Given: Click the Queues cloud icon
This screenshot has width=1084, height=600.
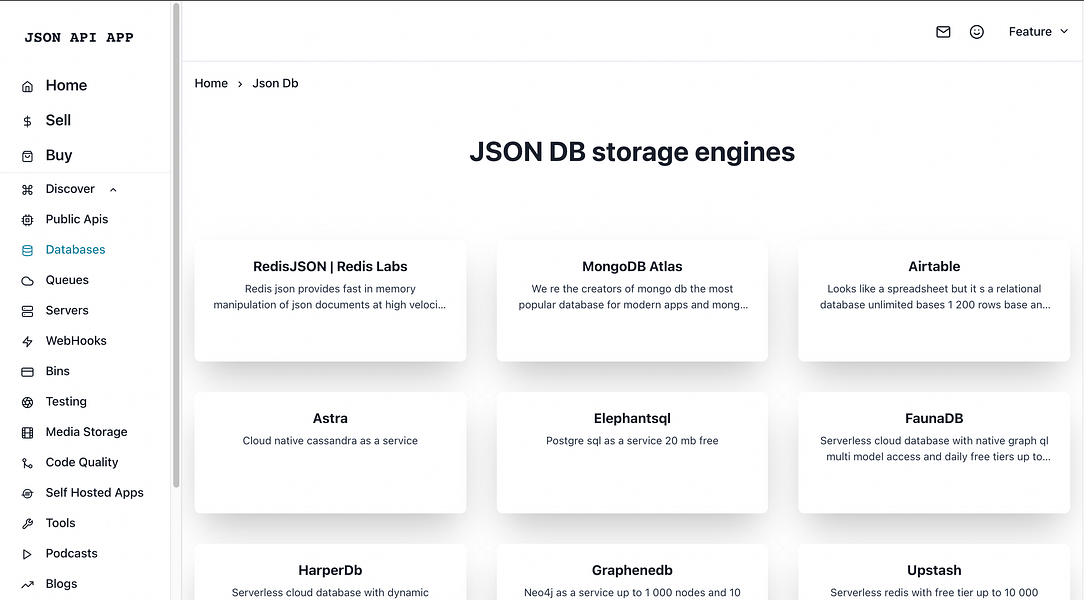Looking at the screenshot, I should [x=28, y=281].
